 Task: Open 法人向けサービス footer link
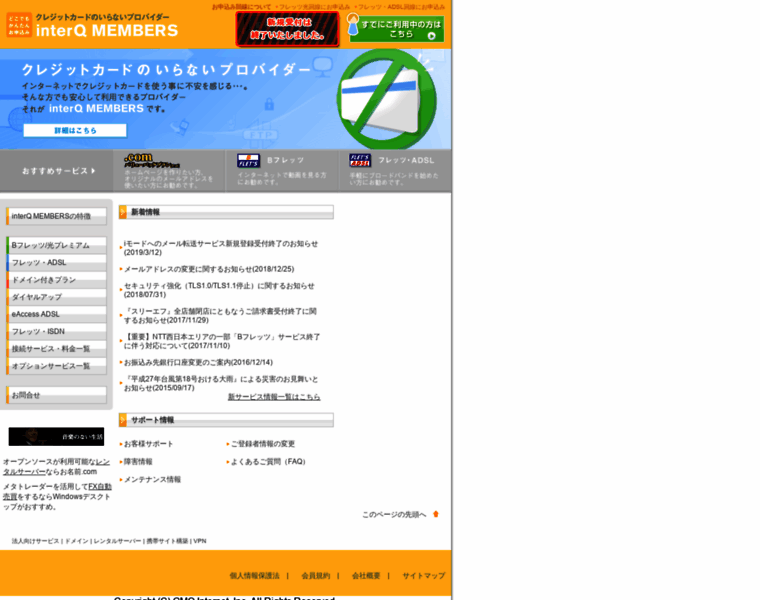click(35, 541)
